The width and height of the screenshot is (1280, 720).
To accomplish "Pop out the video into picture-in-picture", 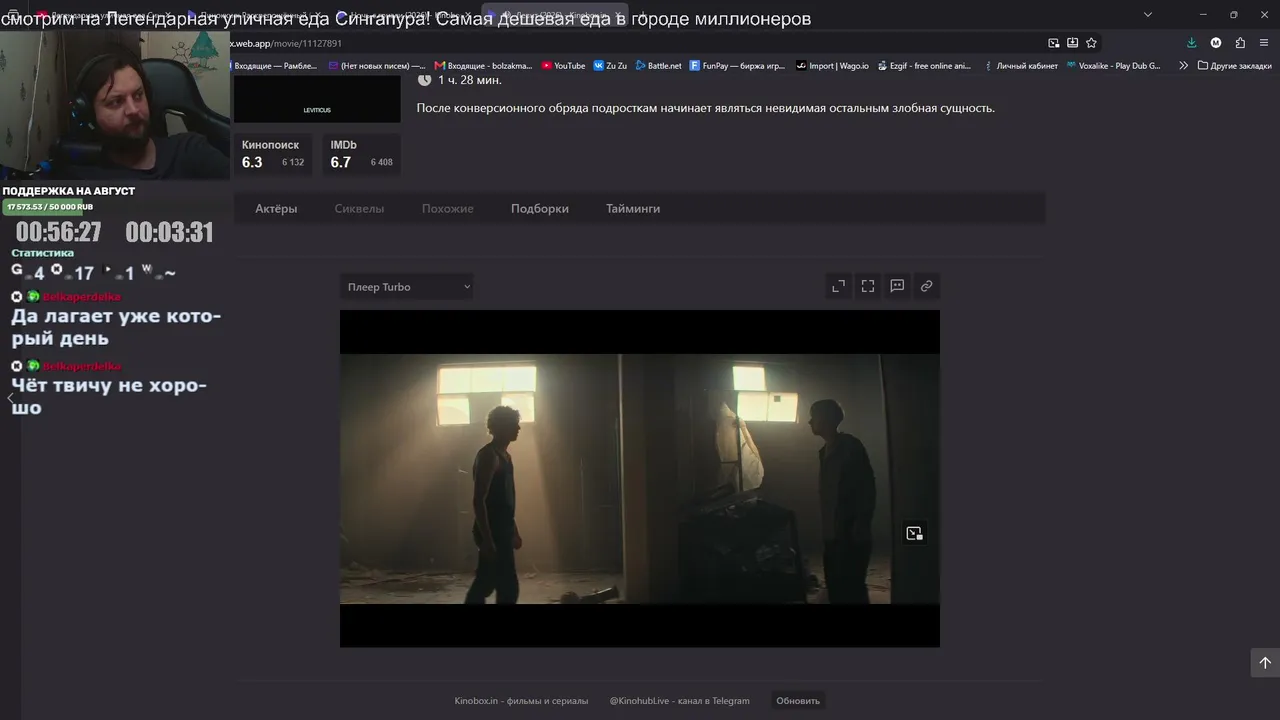I will tap(914, 534).
